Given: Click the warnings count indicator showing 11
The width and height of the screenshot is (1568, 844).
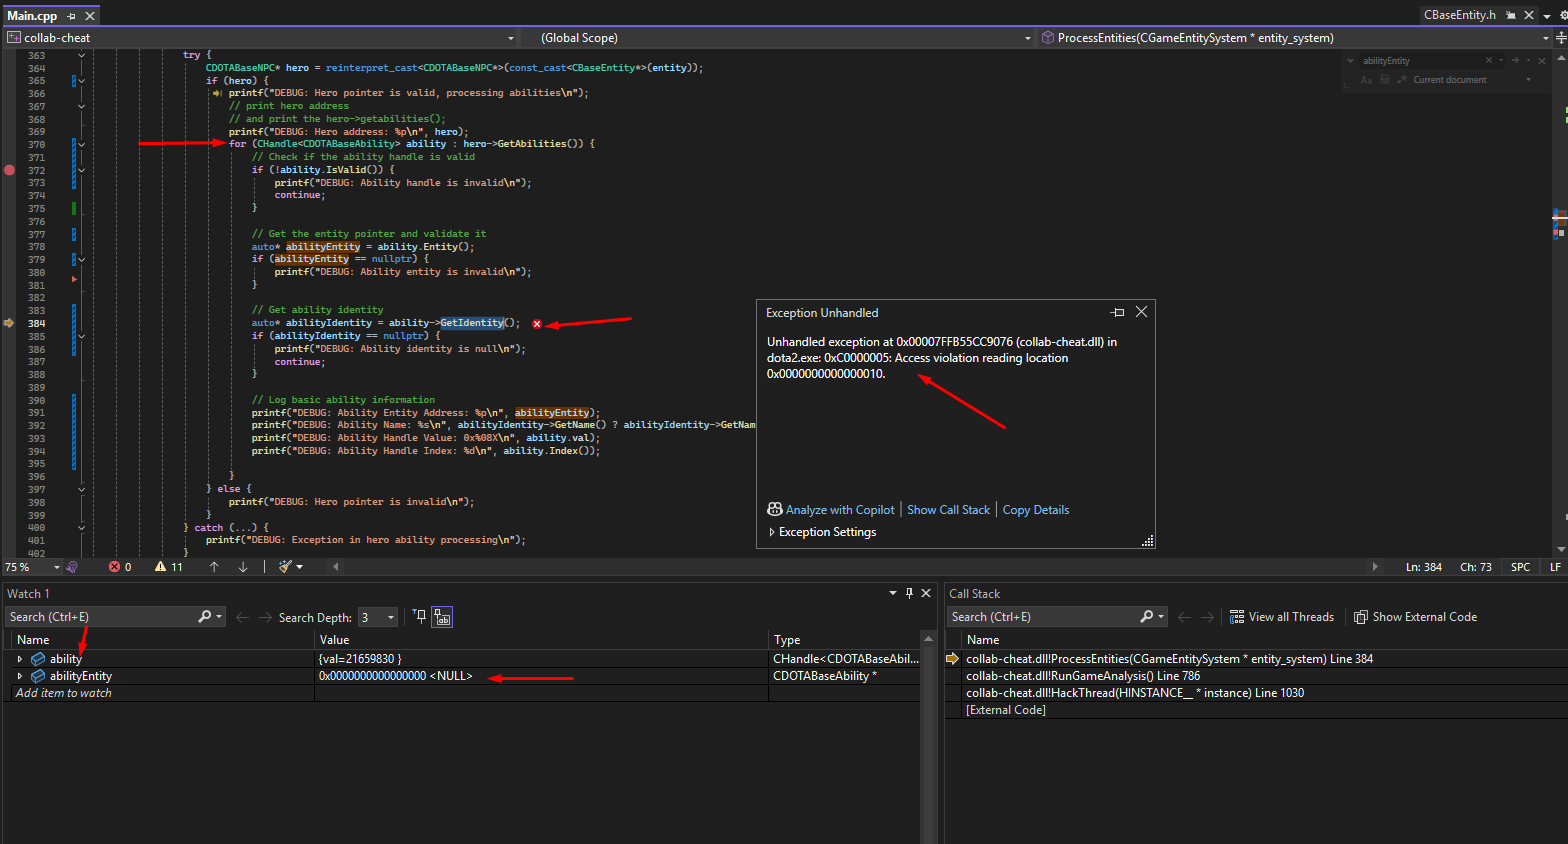Looking at the screenshot, I should point(169,567).
